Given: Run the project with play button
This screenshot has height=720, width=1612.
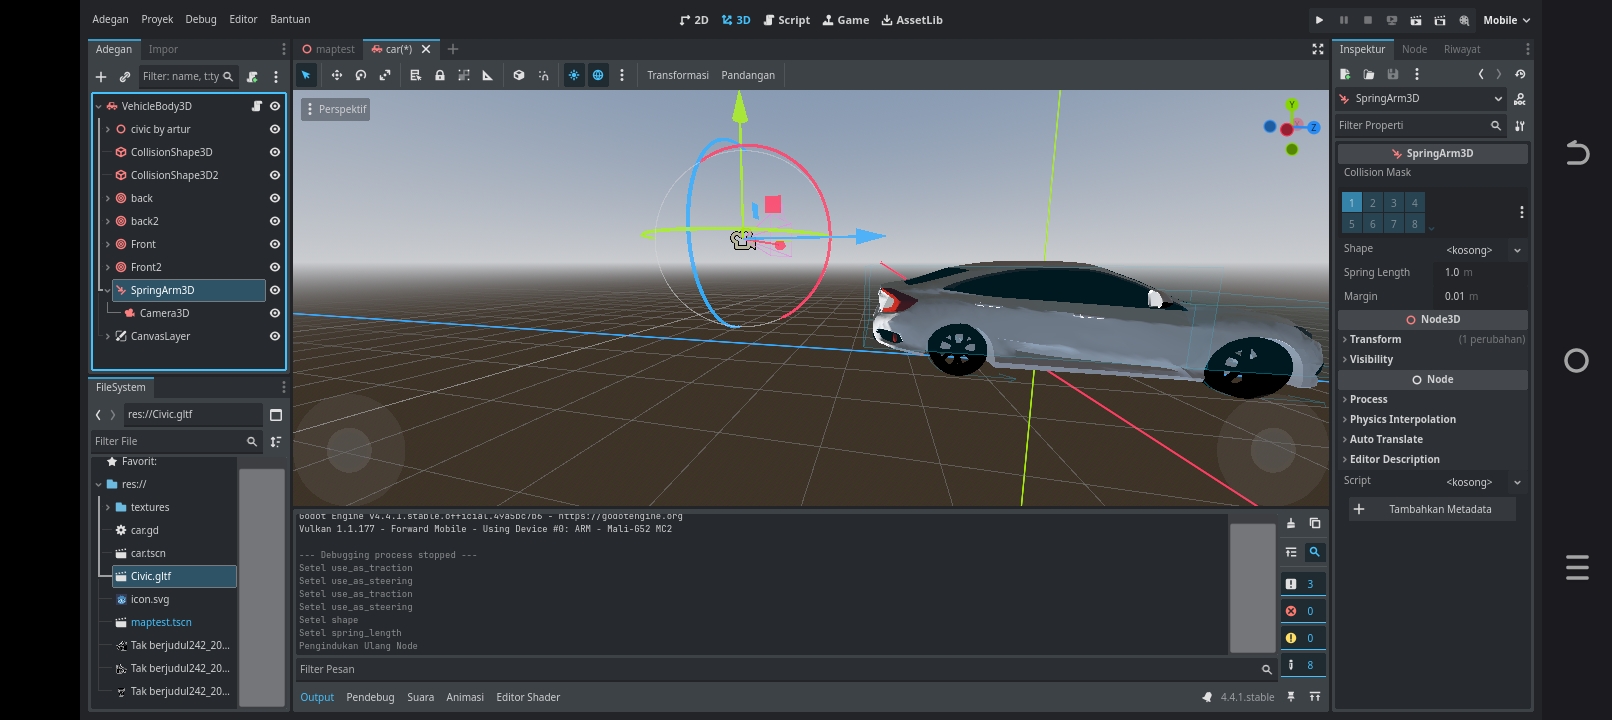Looking at the screenshot, I should click(1319, 20).
